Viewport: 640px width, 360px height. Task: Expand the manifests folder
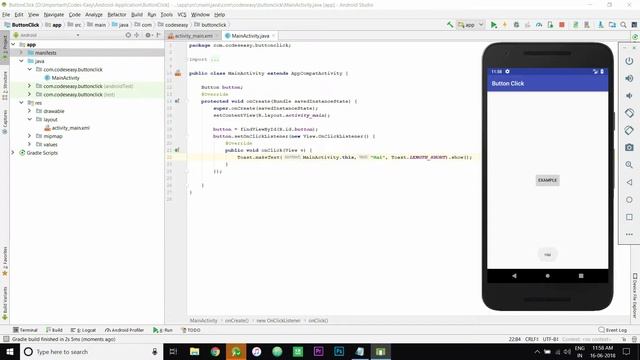[x=21, y=53]
